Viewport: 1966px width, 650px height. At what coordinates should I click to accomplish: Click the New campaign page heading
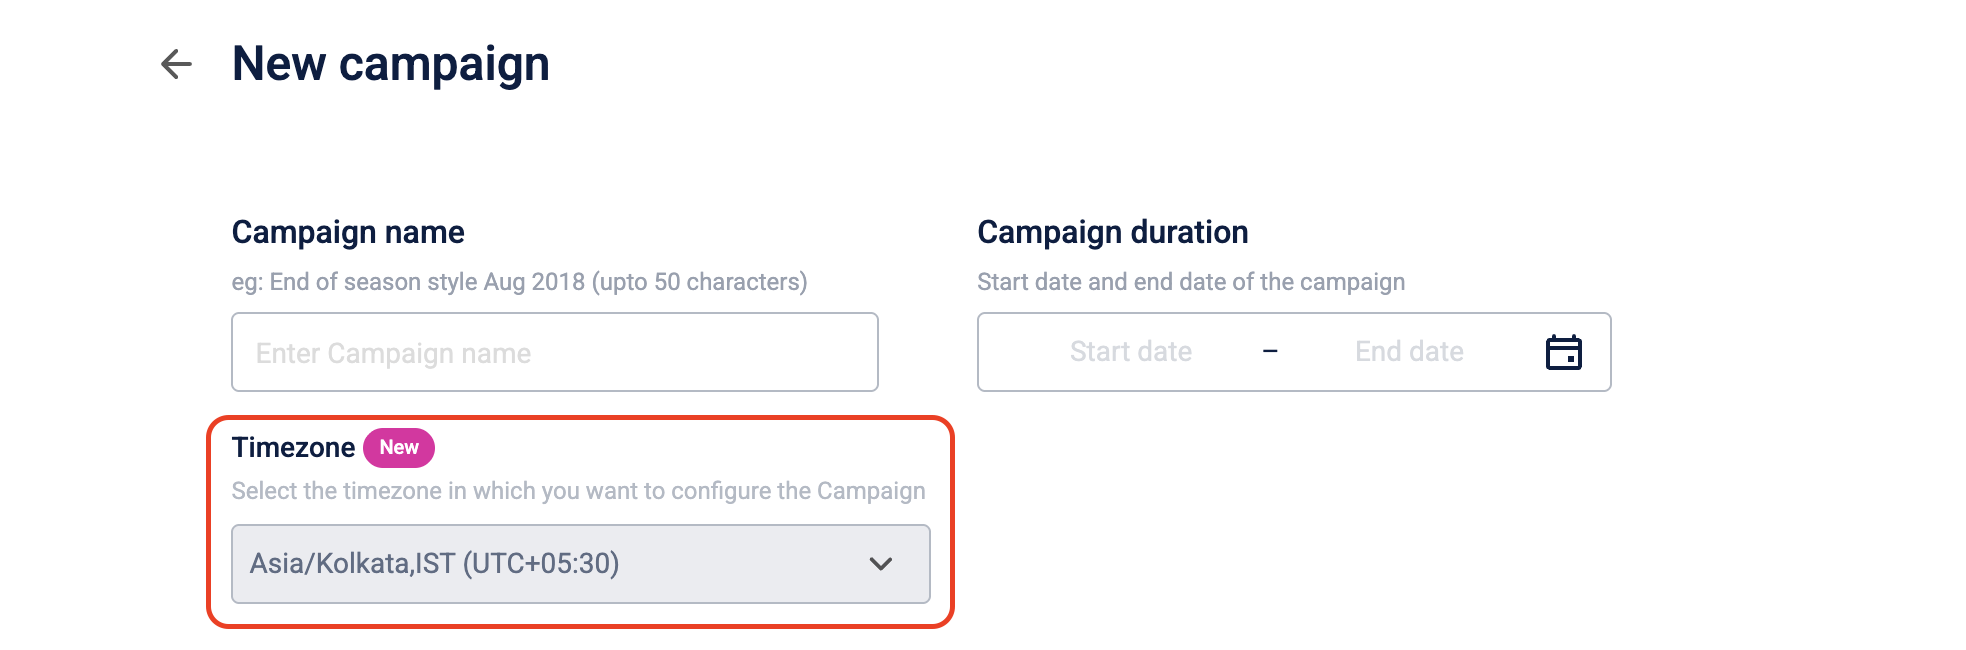click(x=390, y=64)
